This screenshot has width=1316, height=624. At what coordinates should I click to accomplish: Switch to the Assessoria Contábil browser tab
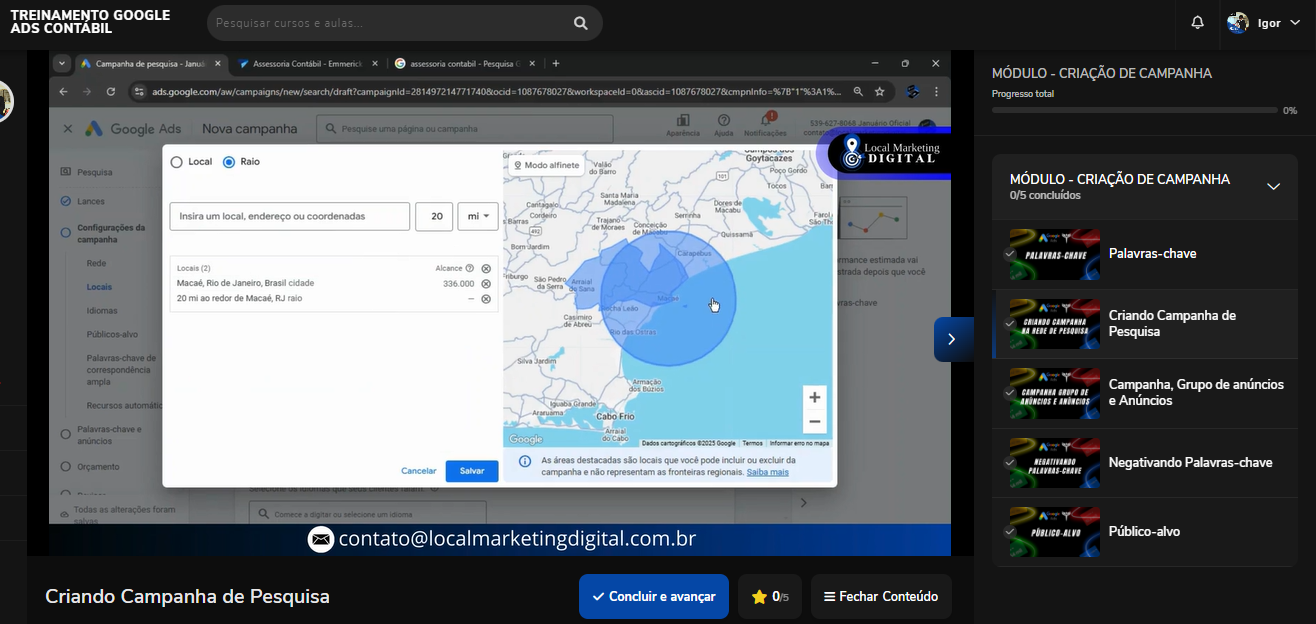tap(308, 62)
